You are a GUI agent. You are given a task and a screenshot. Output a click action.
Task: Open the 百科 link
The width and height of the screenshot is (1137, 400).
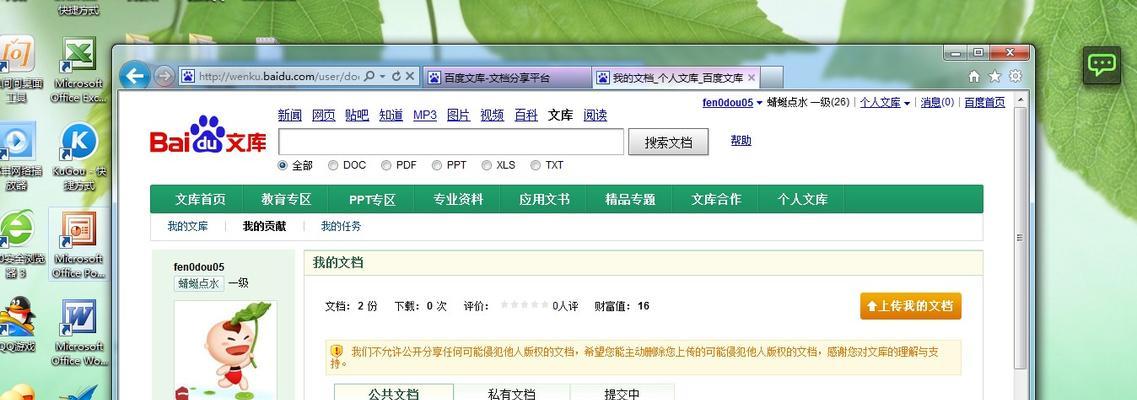pyautogui.click(x=526, y=115)
